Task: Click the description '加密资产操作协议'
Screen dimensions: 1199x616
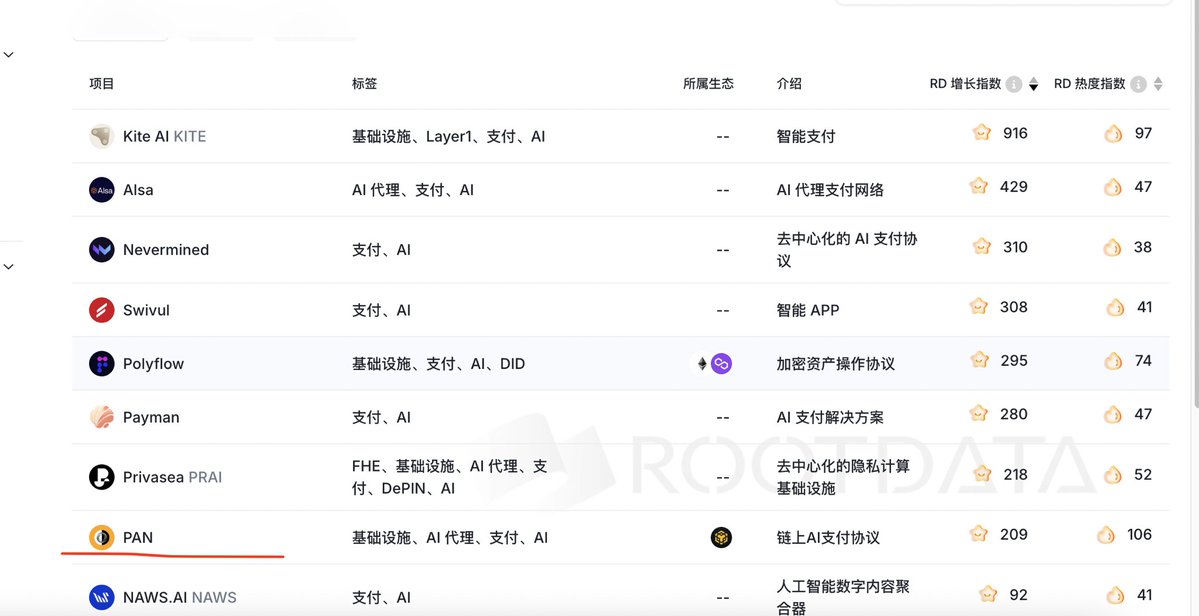Action: point(836,364)
